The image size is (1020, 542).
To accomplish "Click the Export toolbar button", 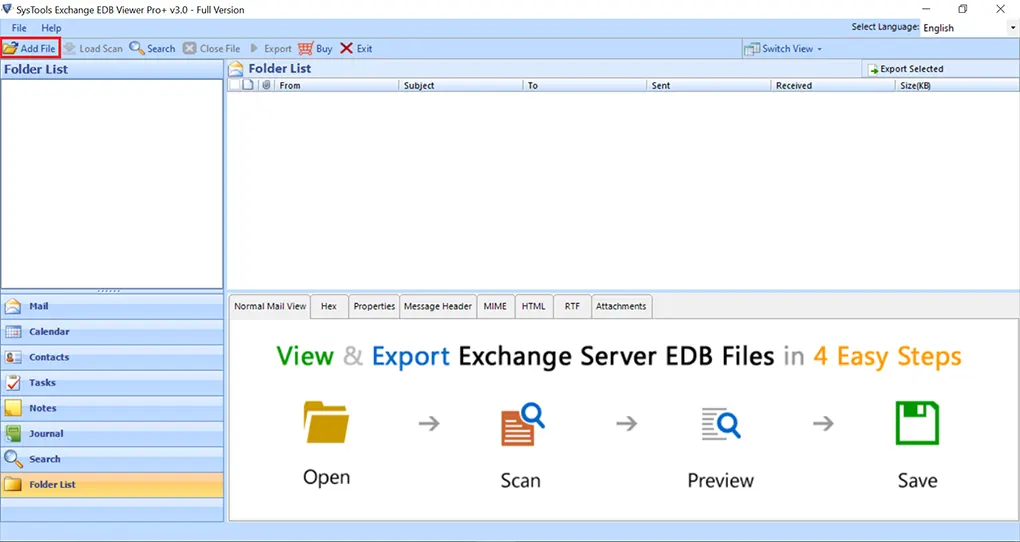I will [271, 48].
